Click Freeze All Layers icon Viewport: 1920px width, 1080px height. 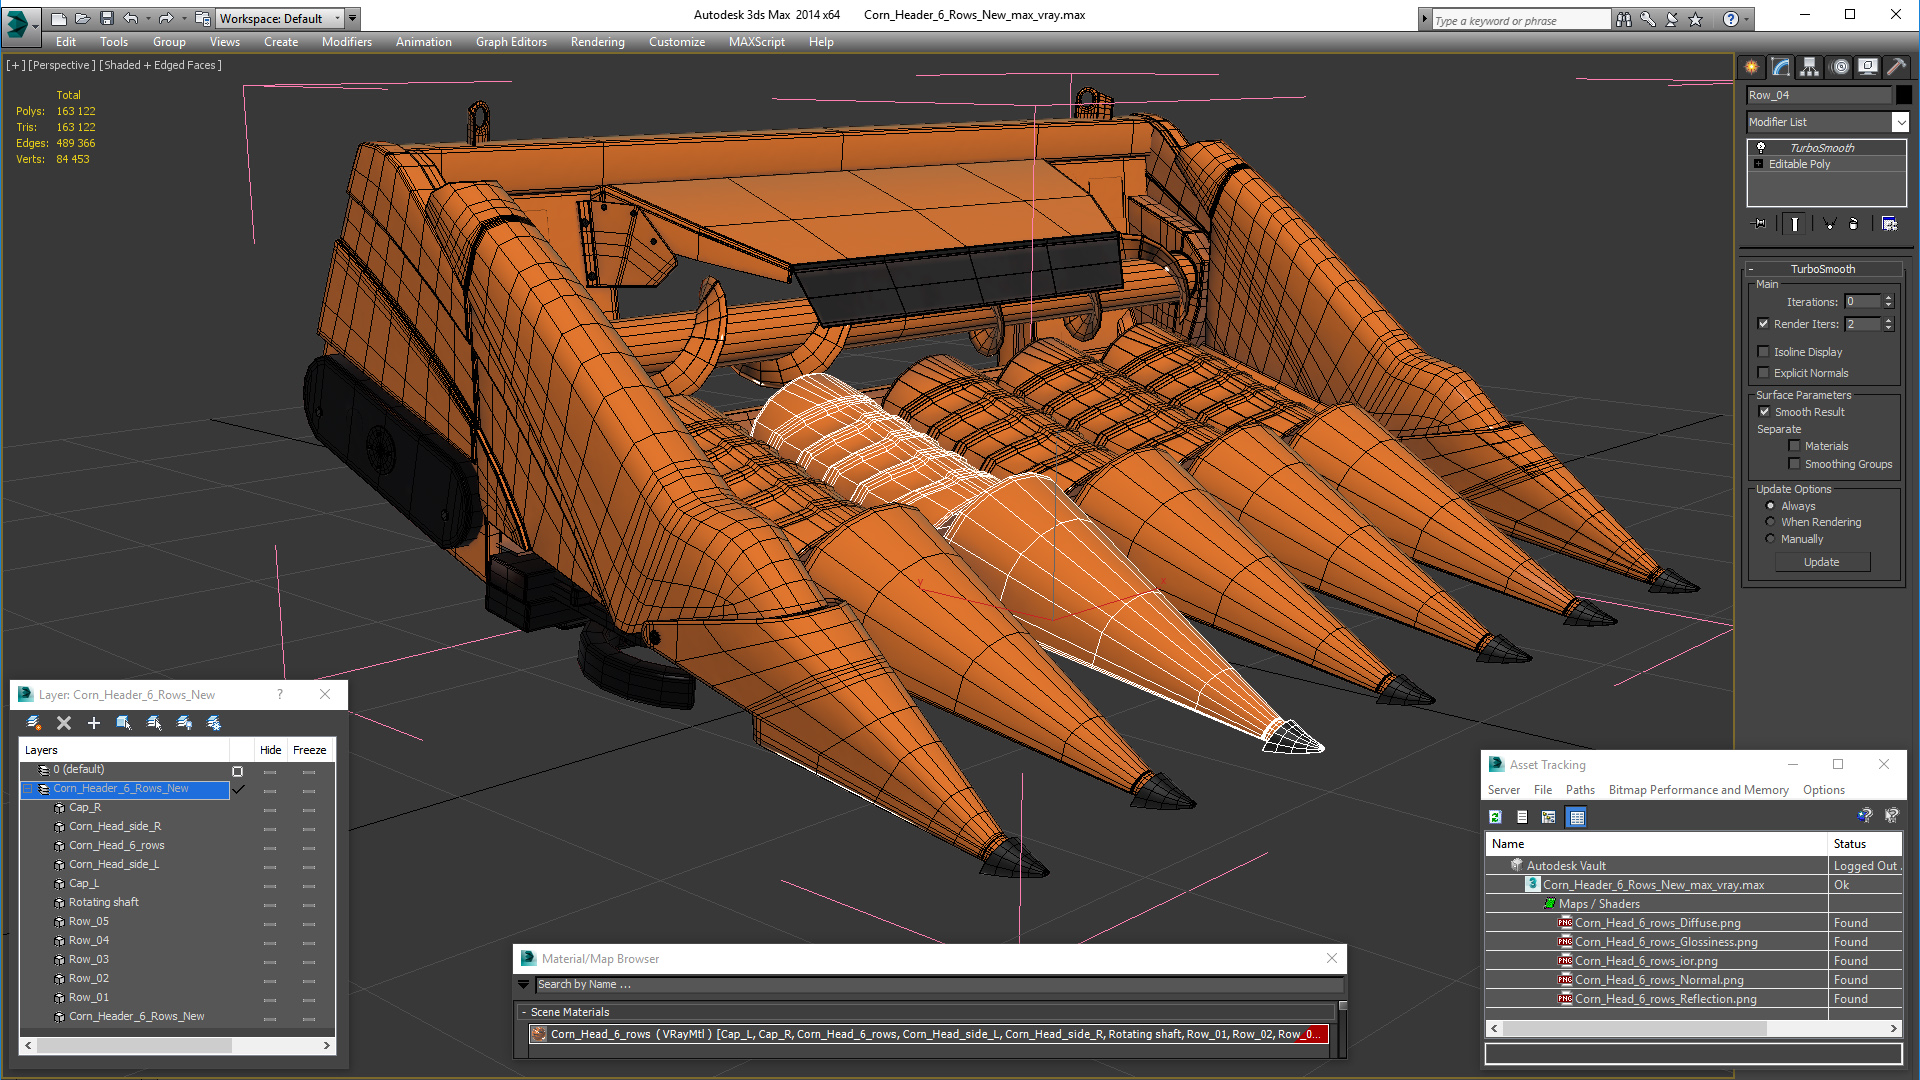click(x=214, y=723)
